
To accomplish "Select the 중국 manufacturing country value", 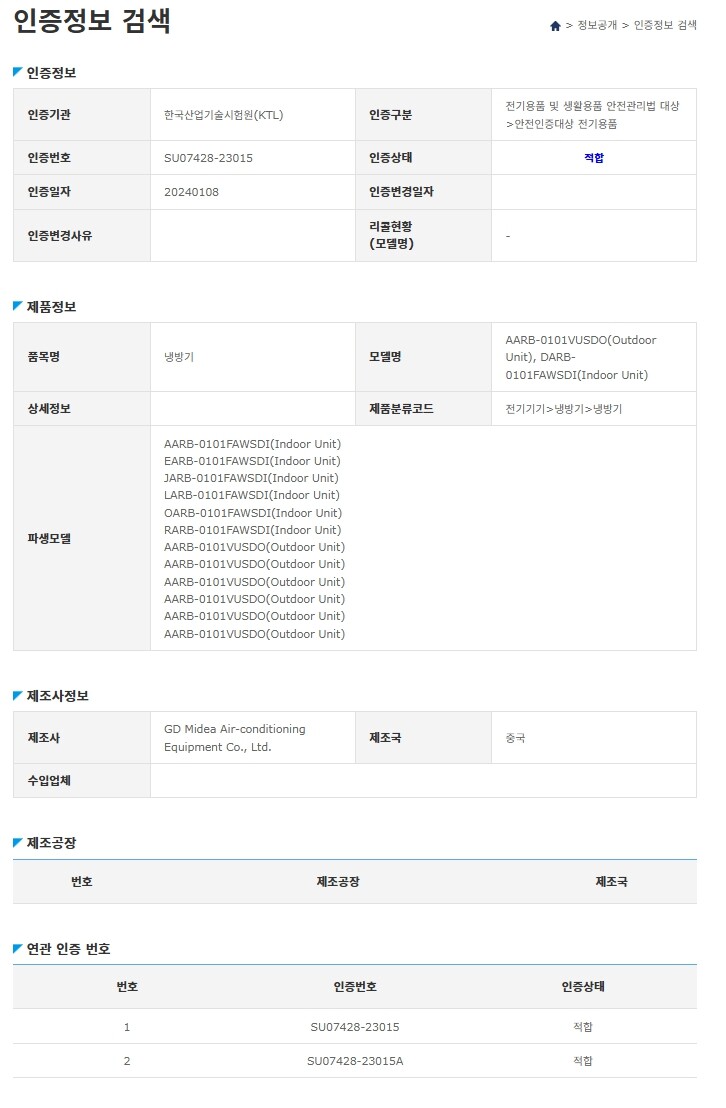I will (515, 738).
